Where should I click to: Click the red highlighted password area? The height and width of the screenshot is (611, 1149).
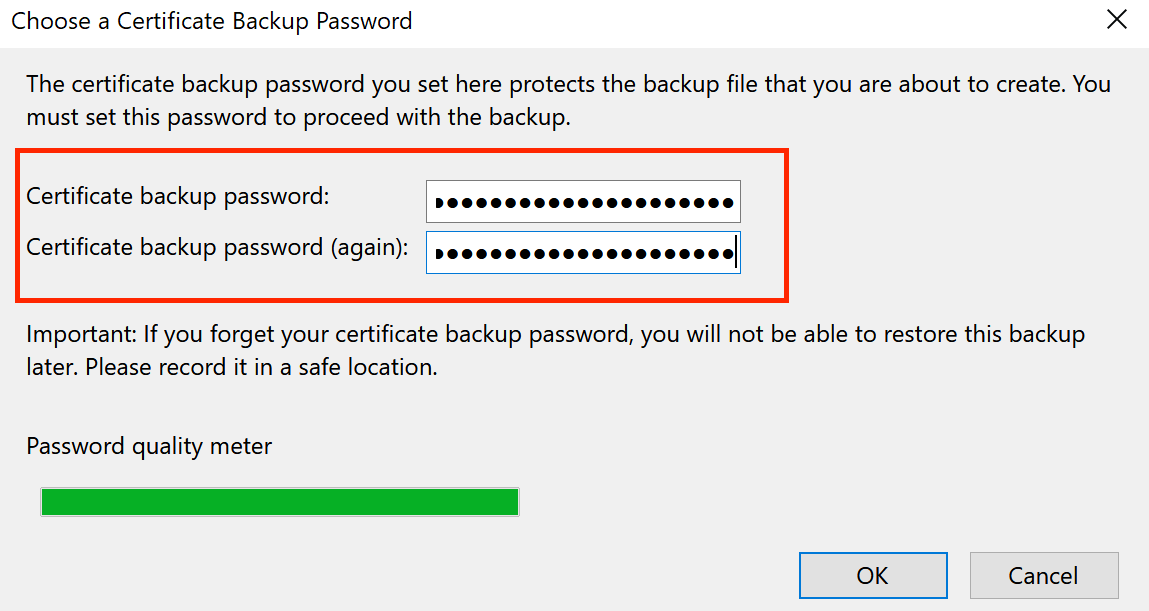click(400, 225)
